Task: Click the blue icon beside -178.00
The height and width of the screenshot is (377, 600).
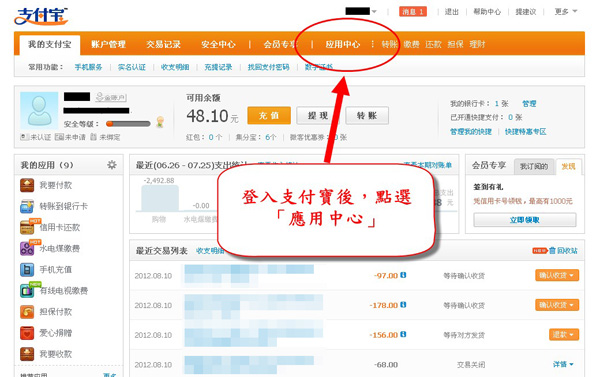Action: point(403,305)
